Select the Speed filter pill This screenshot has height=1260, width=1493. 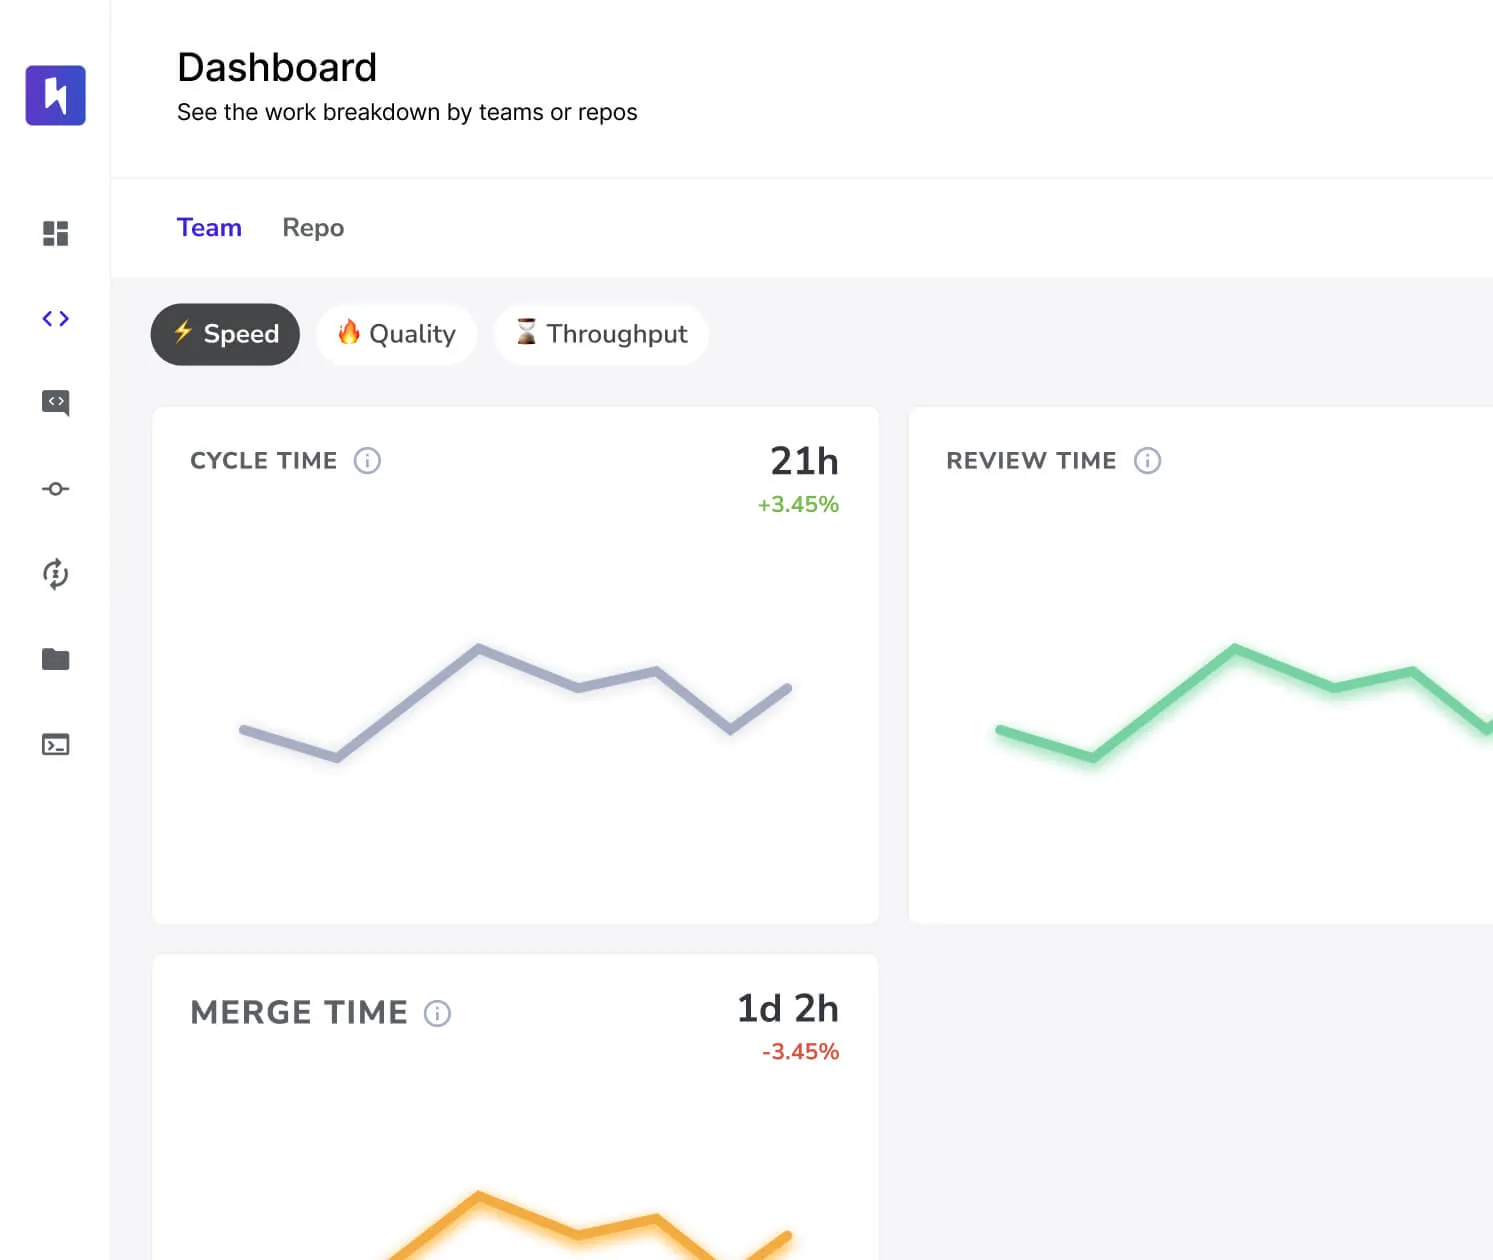coord(225,334)
